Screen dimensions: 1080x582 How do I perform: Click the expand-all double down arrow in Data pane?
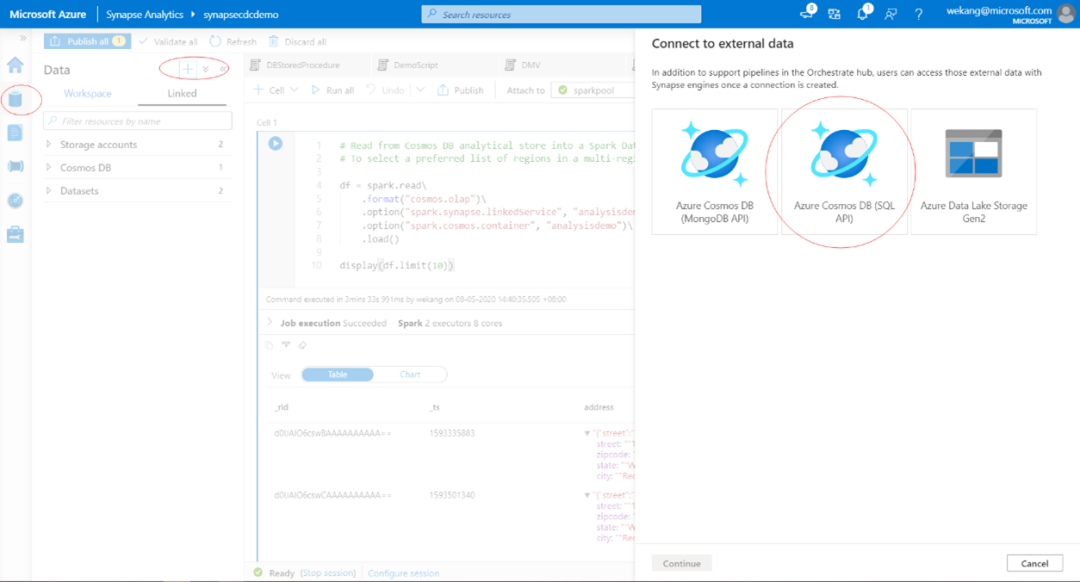tap(205, 70)
